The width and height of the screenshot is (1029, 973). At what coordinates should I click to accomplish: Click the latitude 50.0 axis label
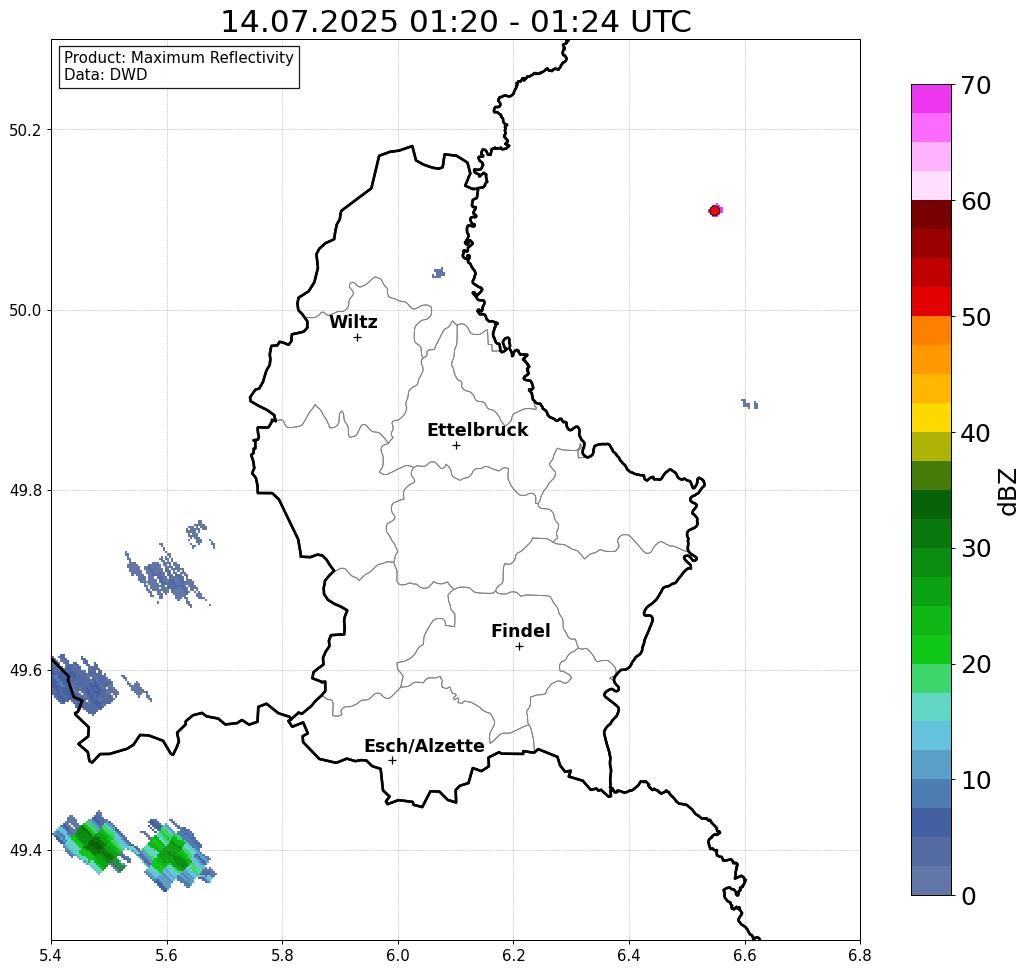click(24, 310)
